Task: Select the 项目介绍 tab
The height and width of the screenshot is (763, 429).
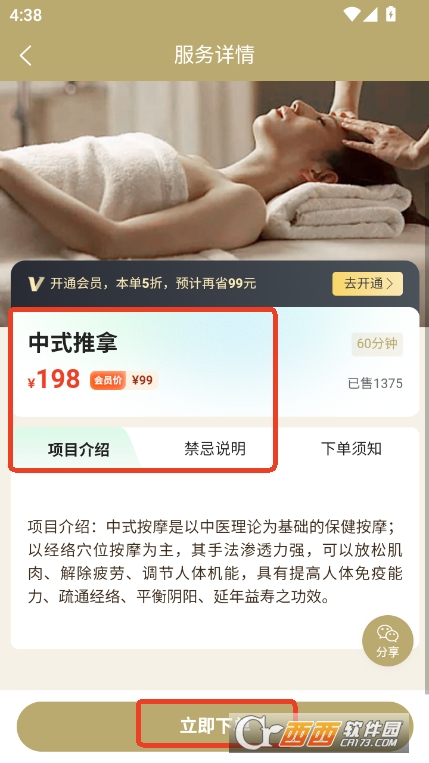Action: [78, 449]
